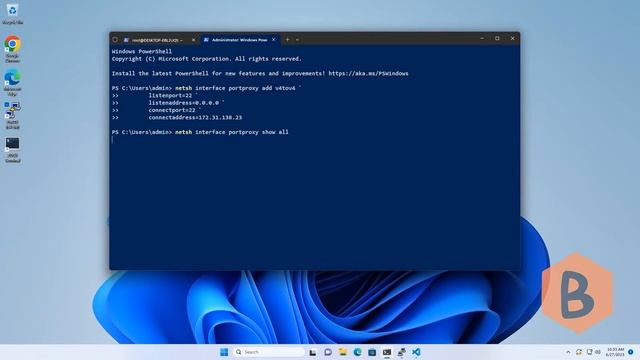Click the sync status tray icon

pos(579,352)
